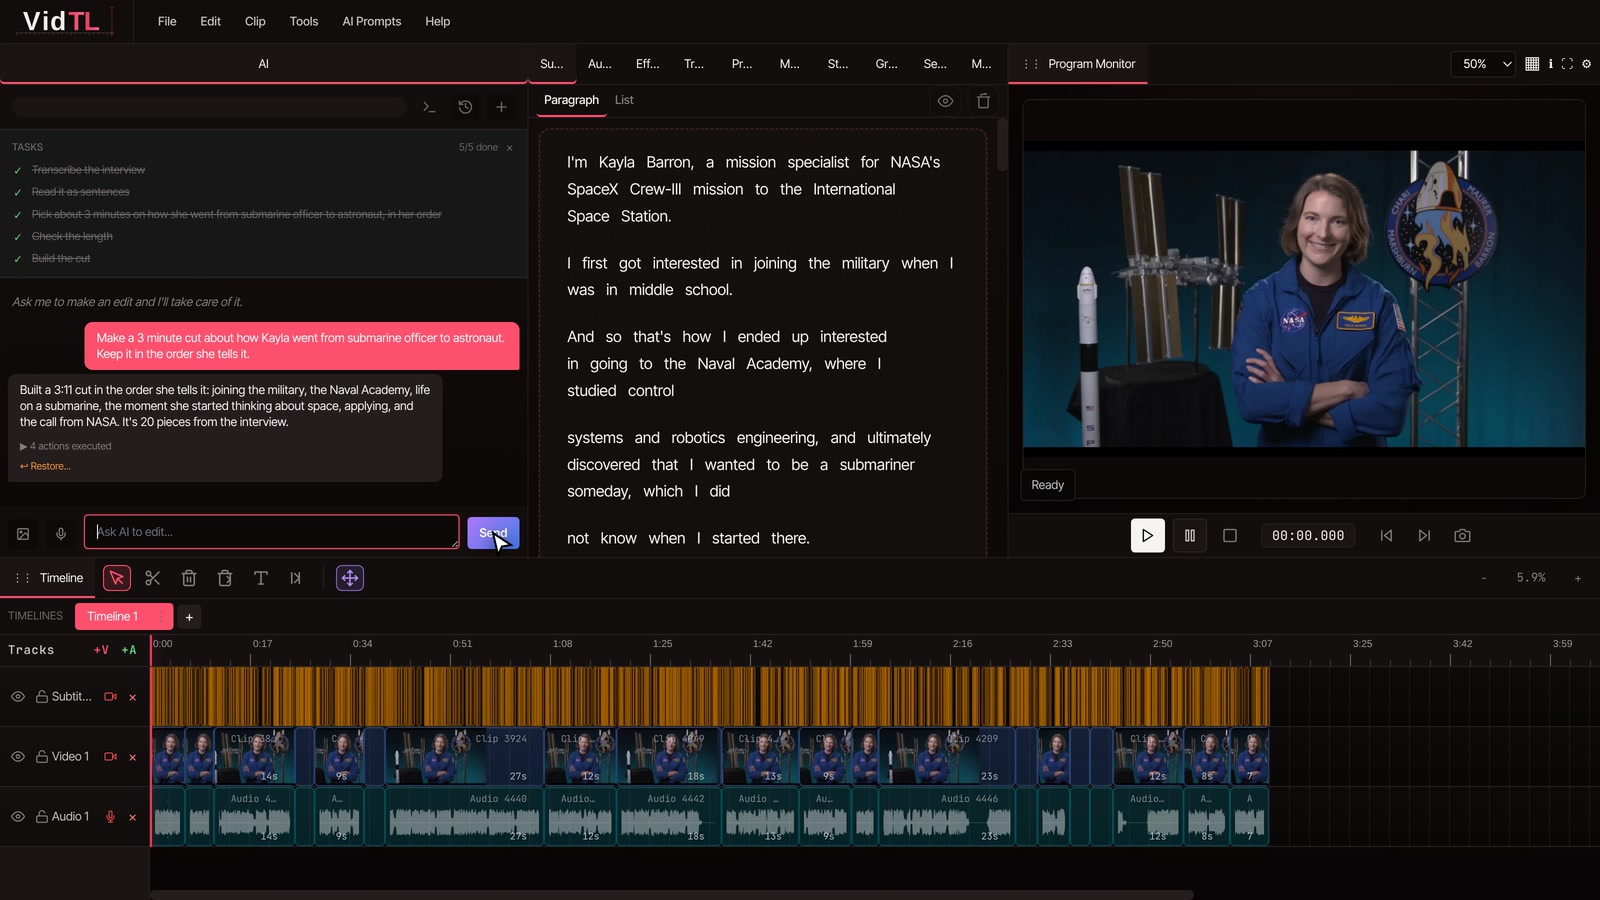The image size is (1600, 900).
Task: Add a new timeline tab
Action: 189,617
